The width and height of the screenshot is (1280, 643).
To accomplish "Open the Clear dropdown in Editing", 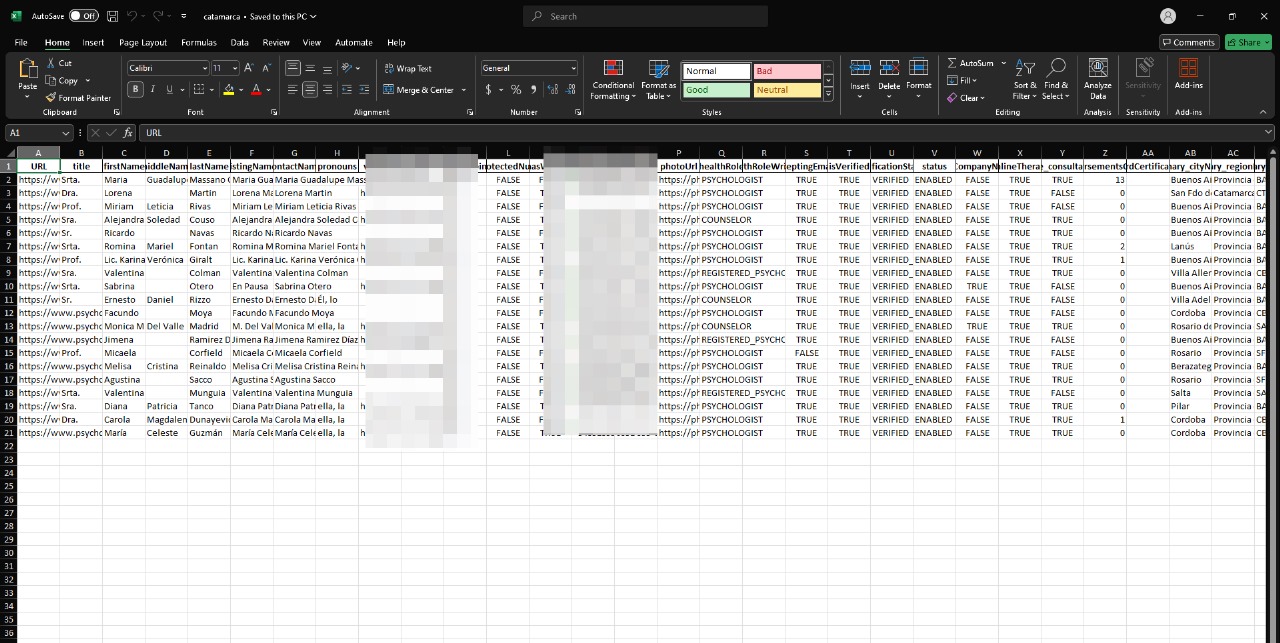I will click(966, 98).
